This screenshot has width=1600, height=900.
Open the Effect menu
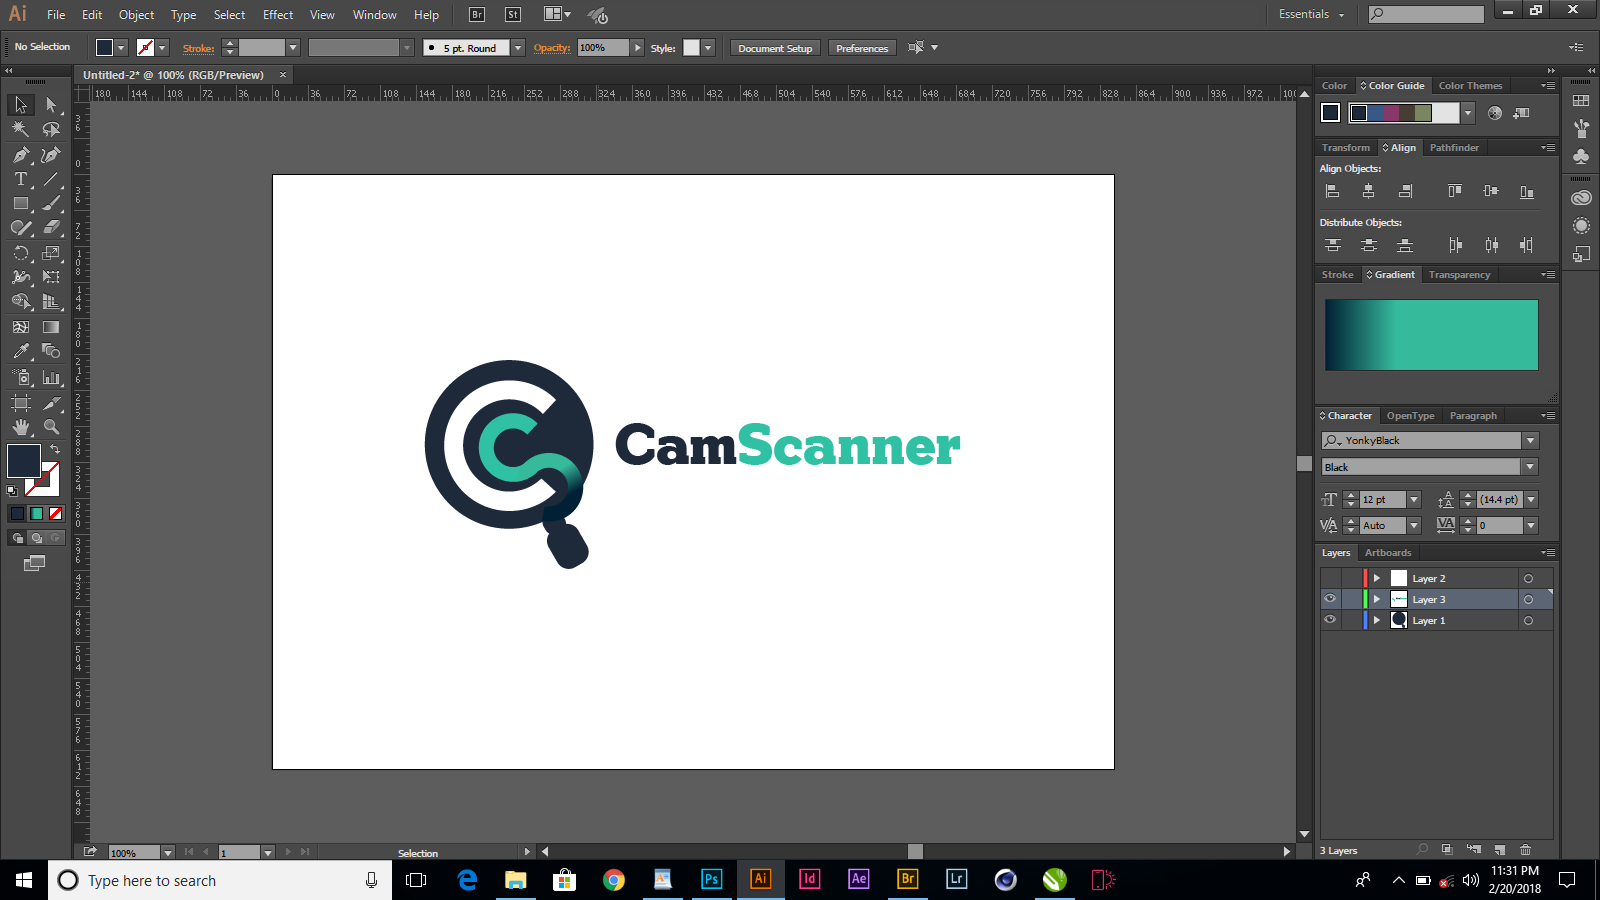click(278, 15)
